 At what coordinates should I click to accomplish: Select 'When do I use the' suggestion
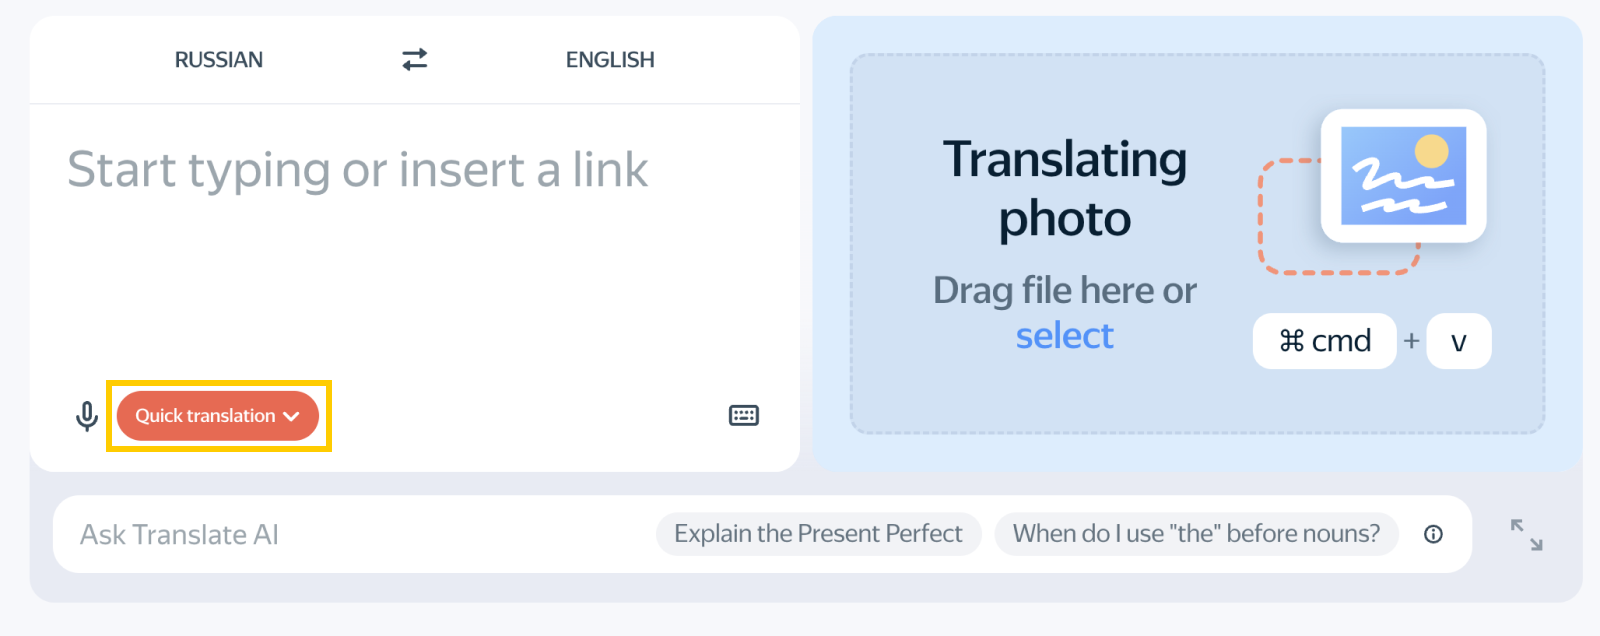click(1196, 534)
